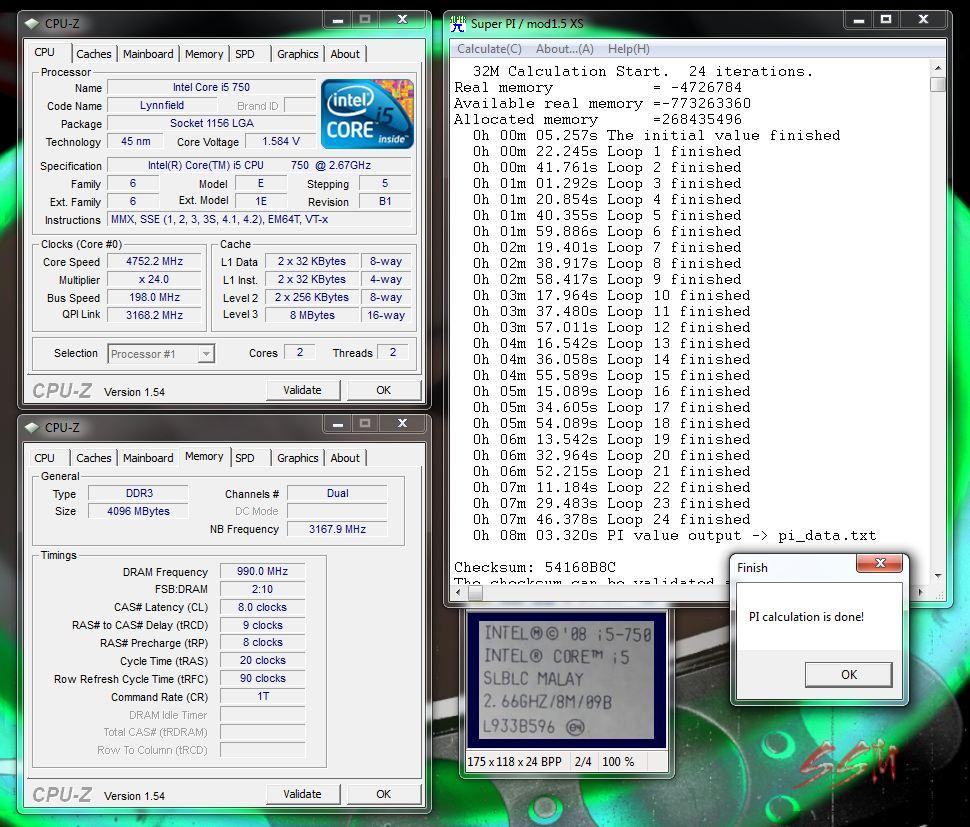Click the Super PI horizontal scrollbar thumb
This screenshot has height=827, width=970.
(x=475, y=593)
